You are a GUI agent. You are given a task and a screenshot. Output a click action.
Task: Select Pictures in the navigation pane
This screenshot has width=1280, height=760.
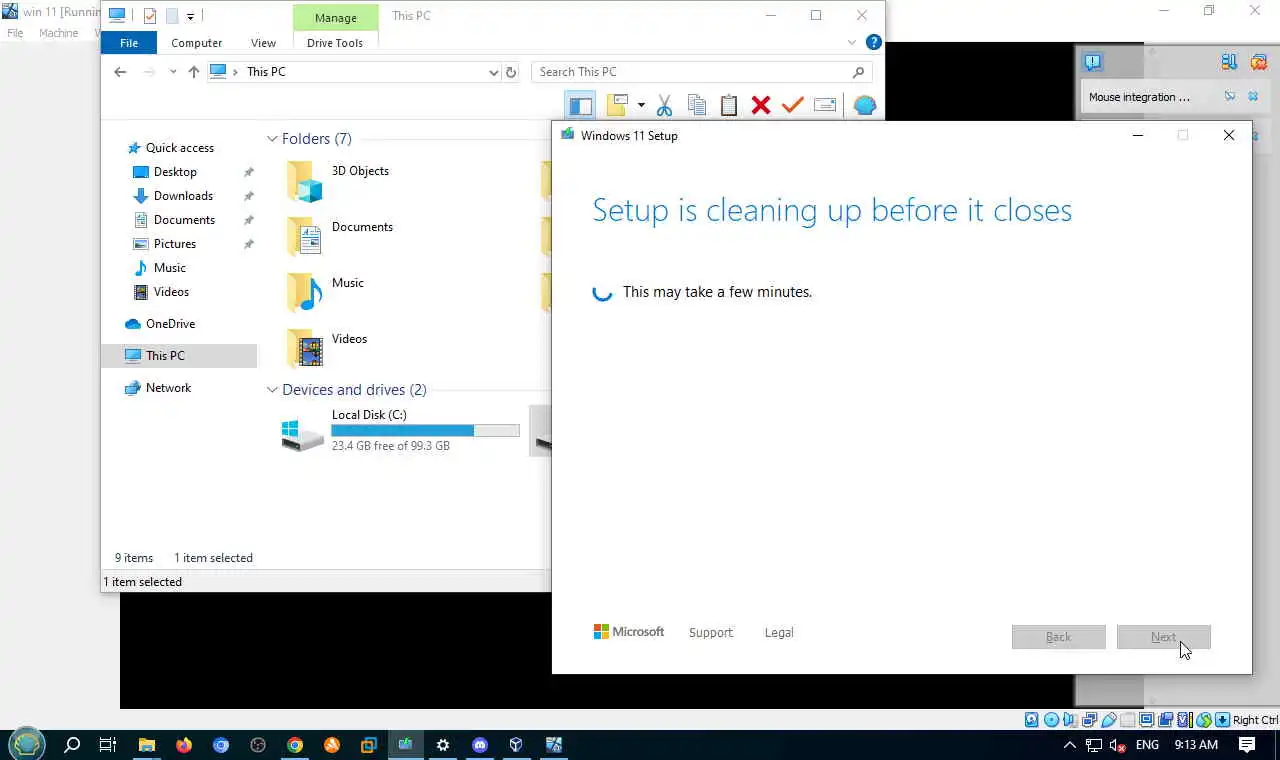(175, 244)
